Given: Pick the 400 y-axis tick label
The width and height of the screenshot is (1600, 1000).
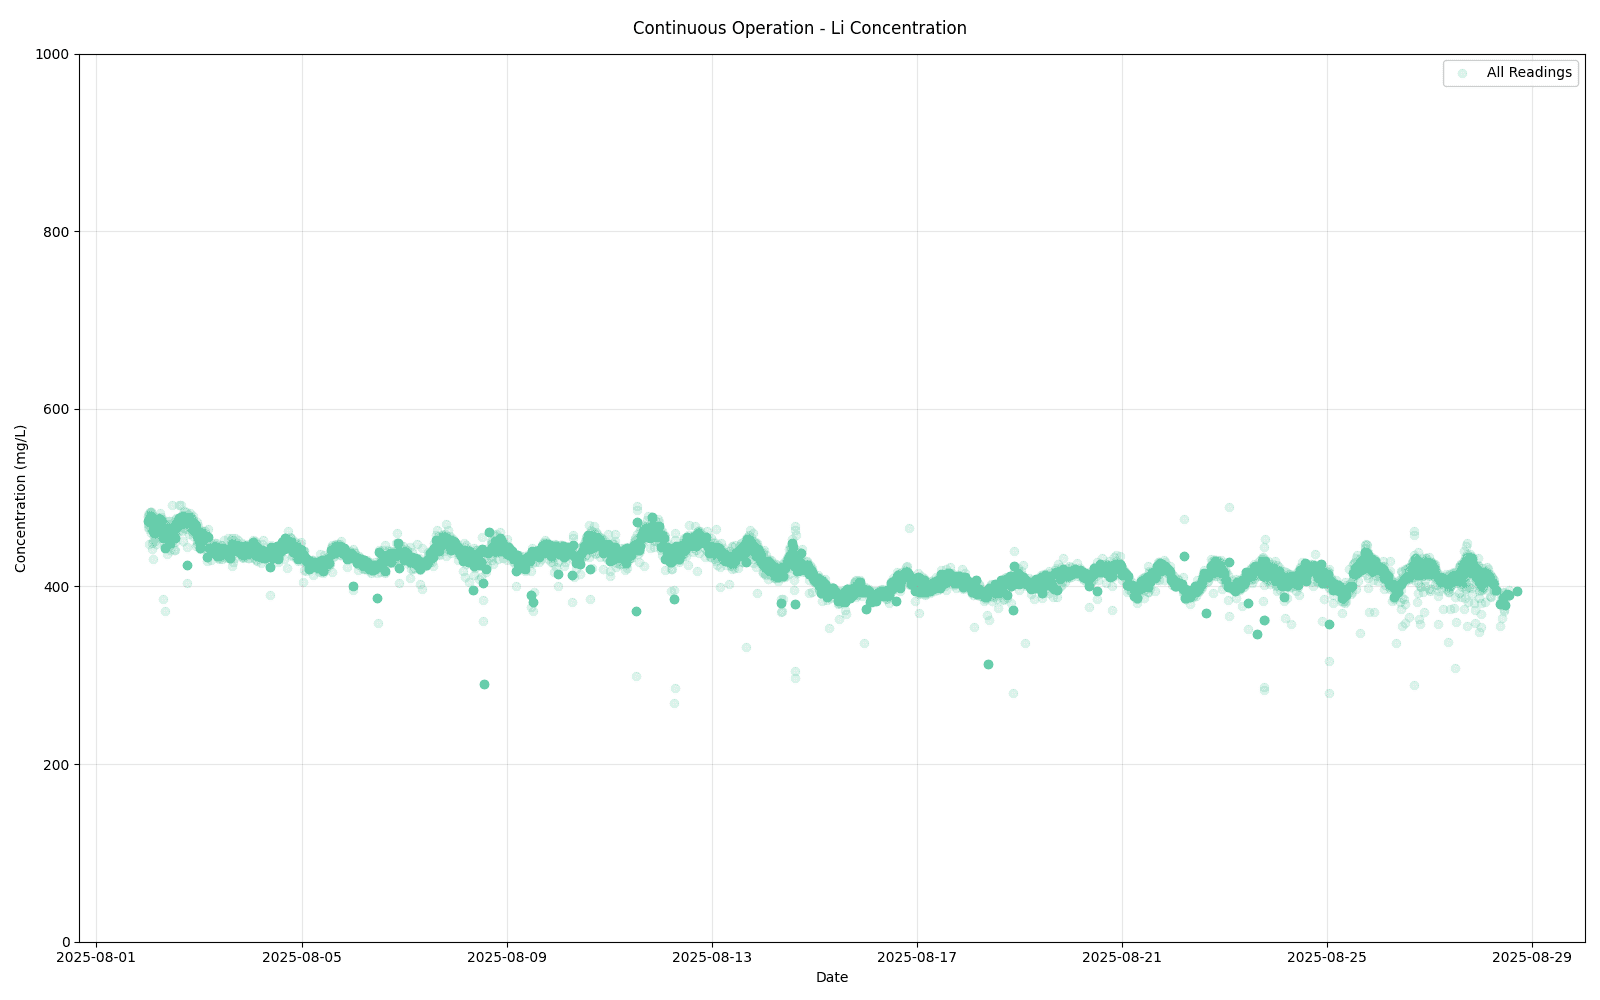Looking at the screenshot, I should [x=57, y=587].
